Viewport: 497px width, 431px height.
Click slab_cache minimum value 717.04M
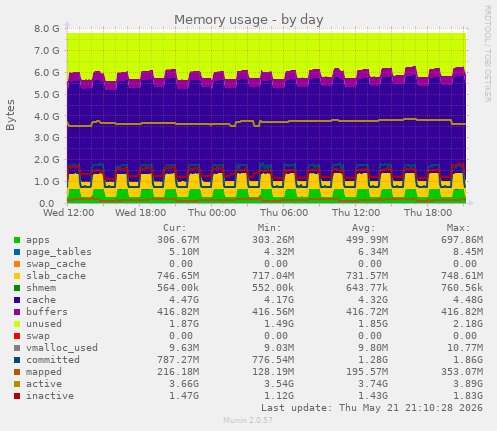[x=273, y=276]
